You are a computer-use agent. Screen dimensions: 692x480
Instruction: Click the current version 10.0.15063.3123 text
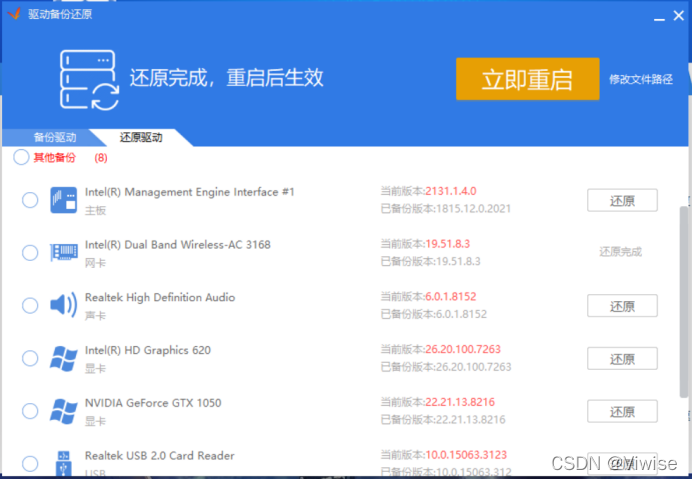click(466, 455)
